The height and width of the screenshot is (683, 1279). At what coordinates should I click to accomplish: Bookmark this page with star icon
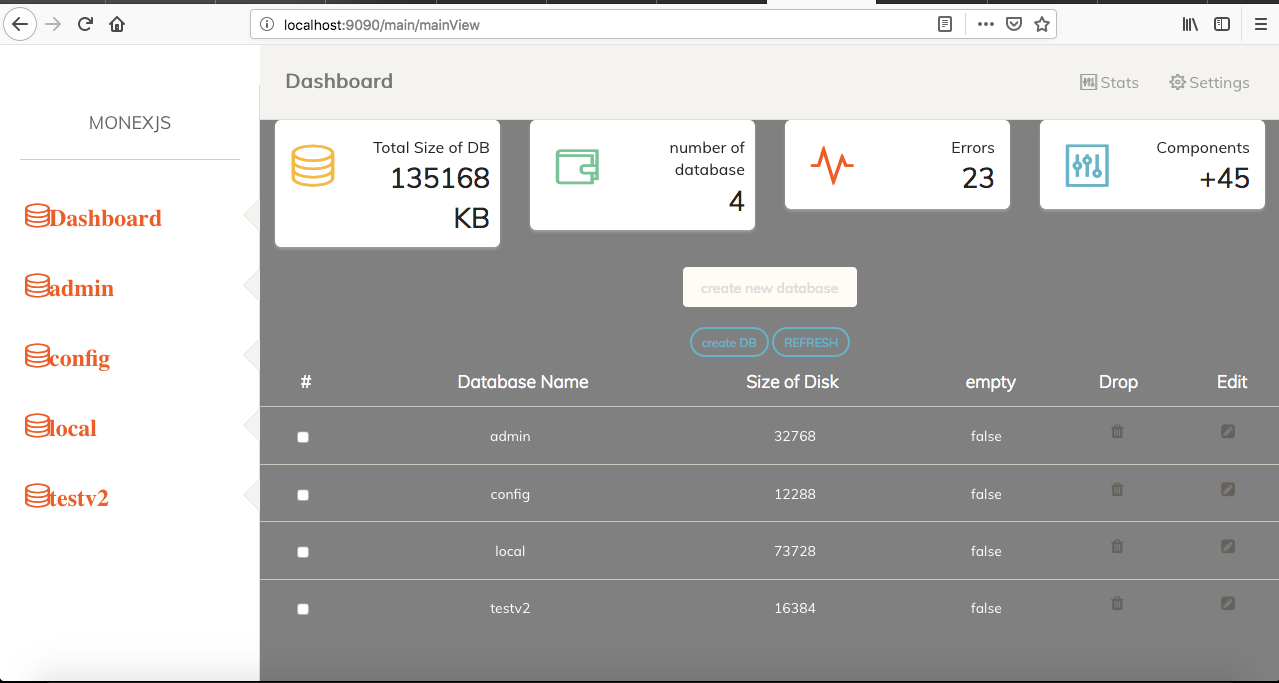click(x=1041, y=24)
